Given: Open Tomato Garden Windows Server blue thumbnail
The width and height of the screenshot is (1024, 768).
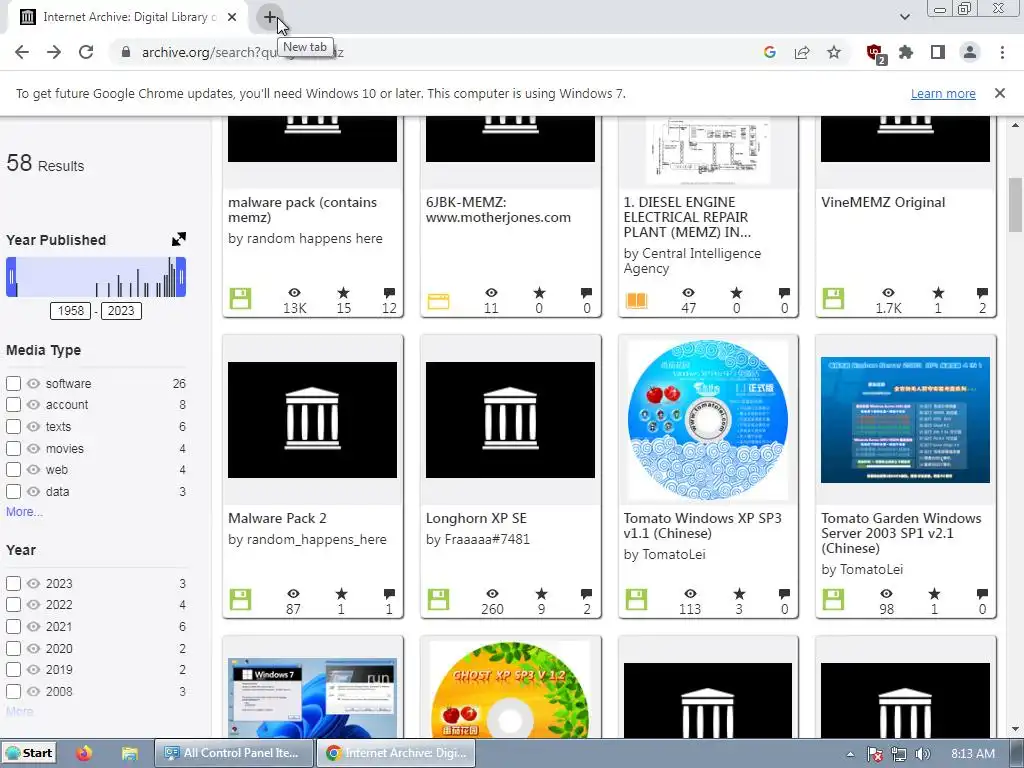Looking at the screenshot, I should pos(905,420).
